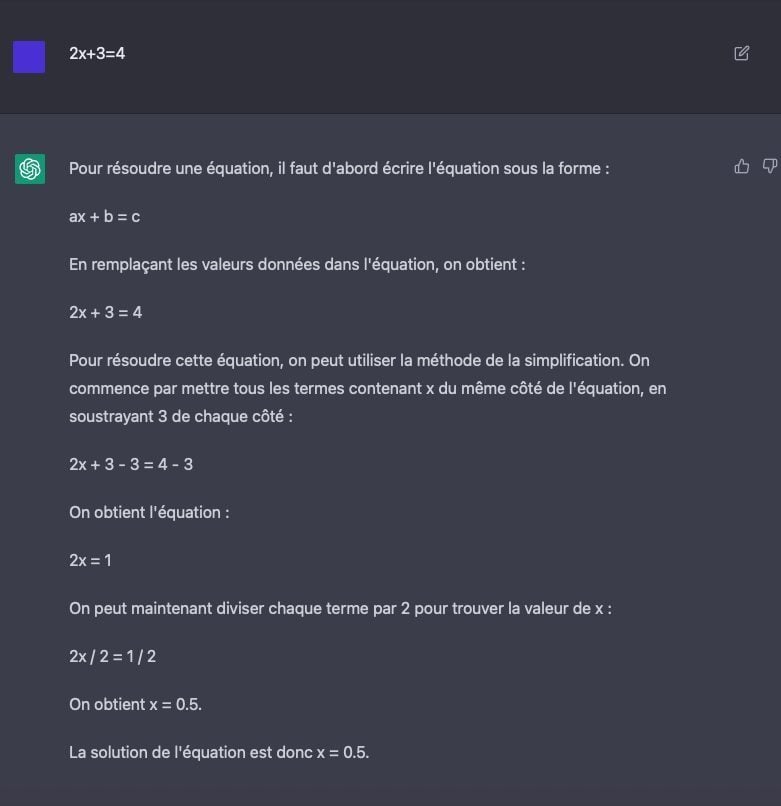Viewport: 781px width, 806px height.
Task: Click the equation '2x / 2 = 1 / 2'
Action: [x=112, y=656]
